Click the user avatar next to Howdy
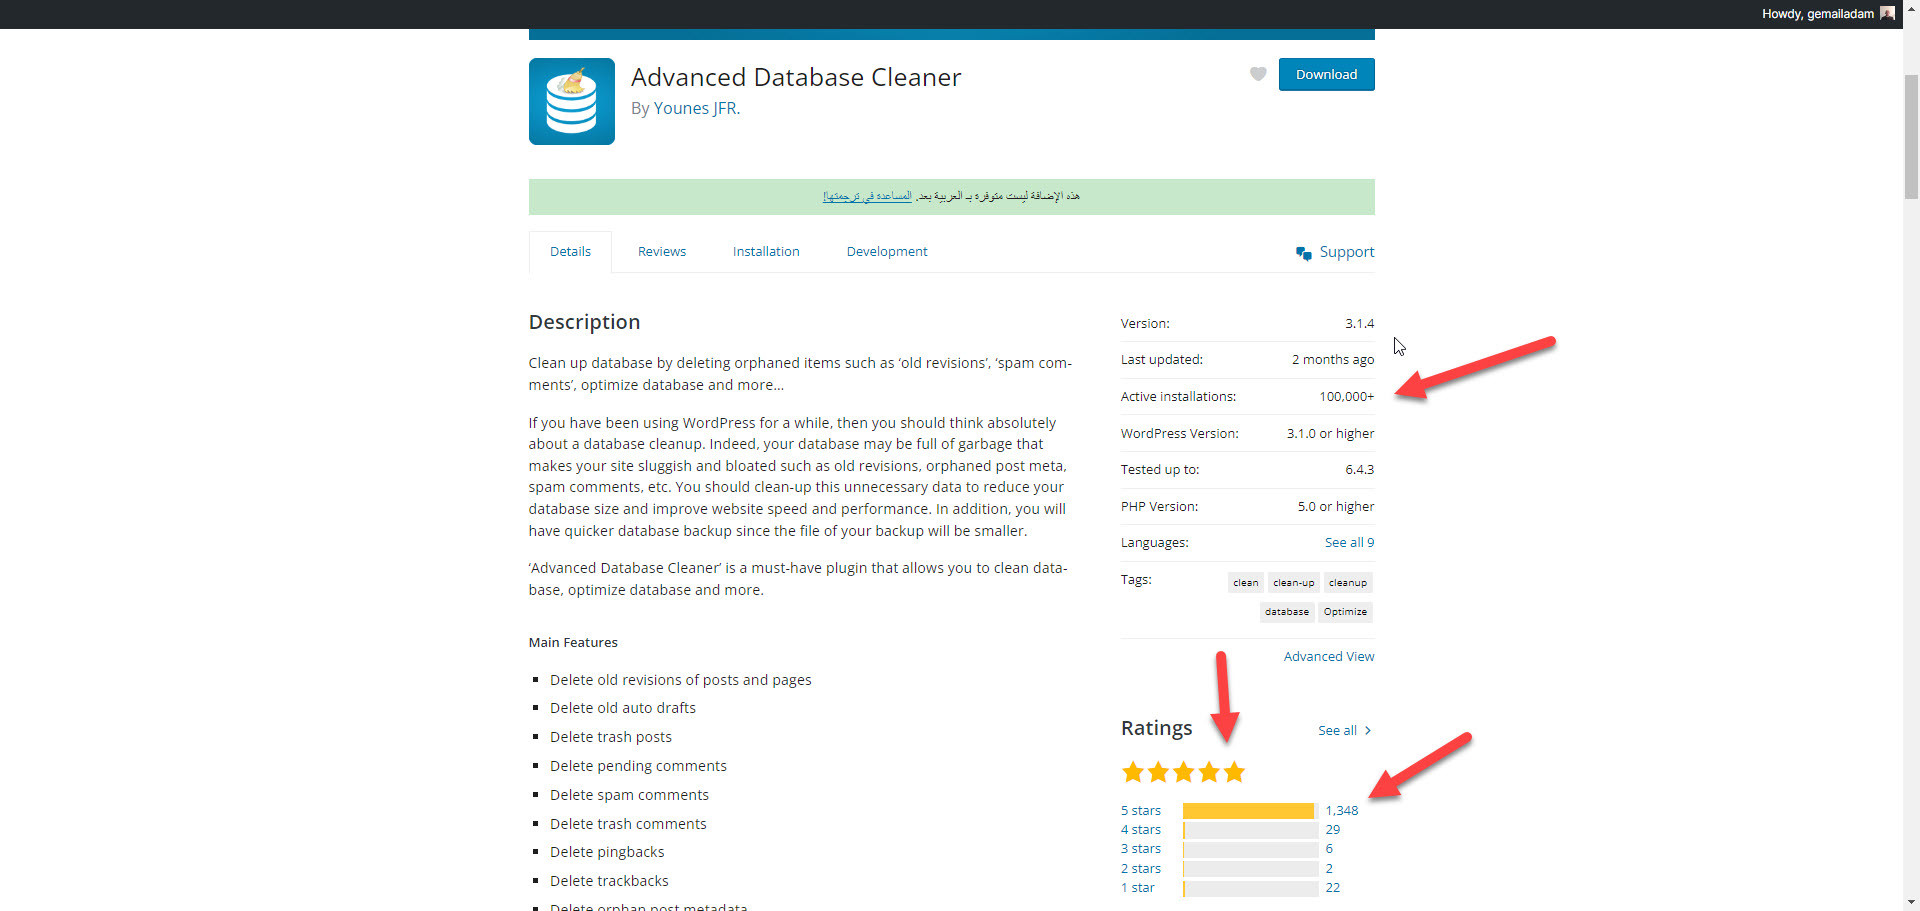The height and width of the screenshot is (911, 1920). click(1887, 14)
